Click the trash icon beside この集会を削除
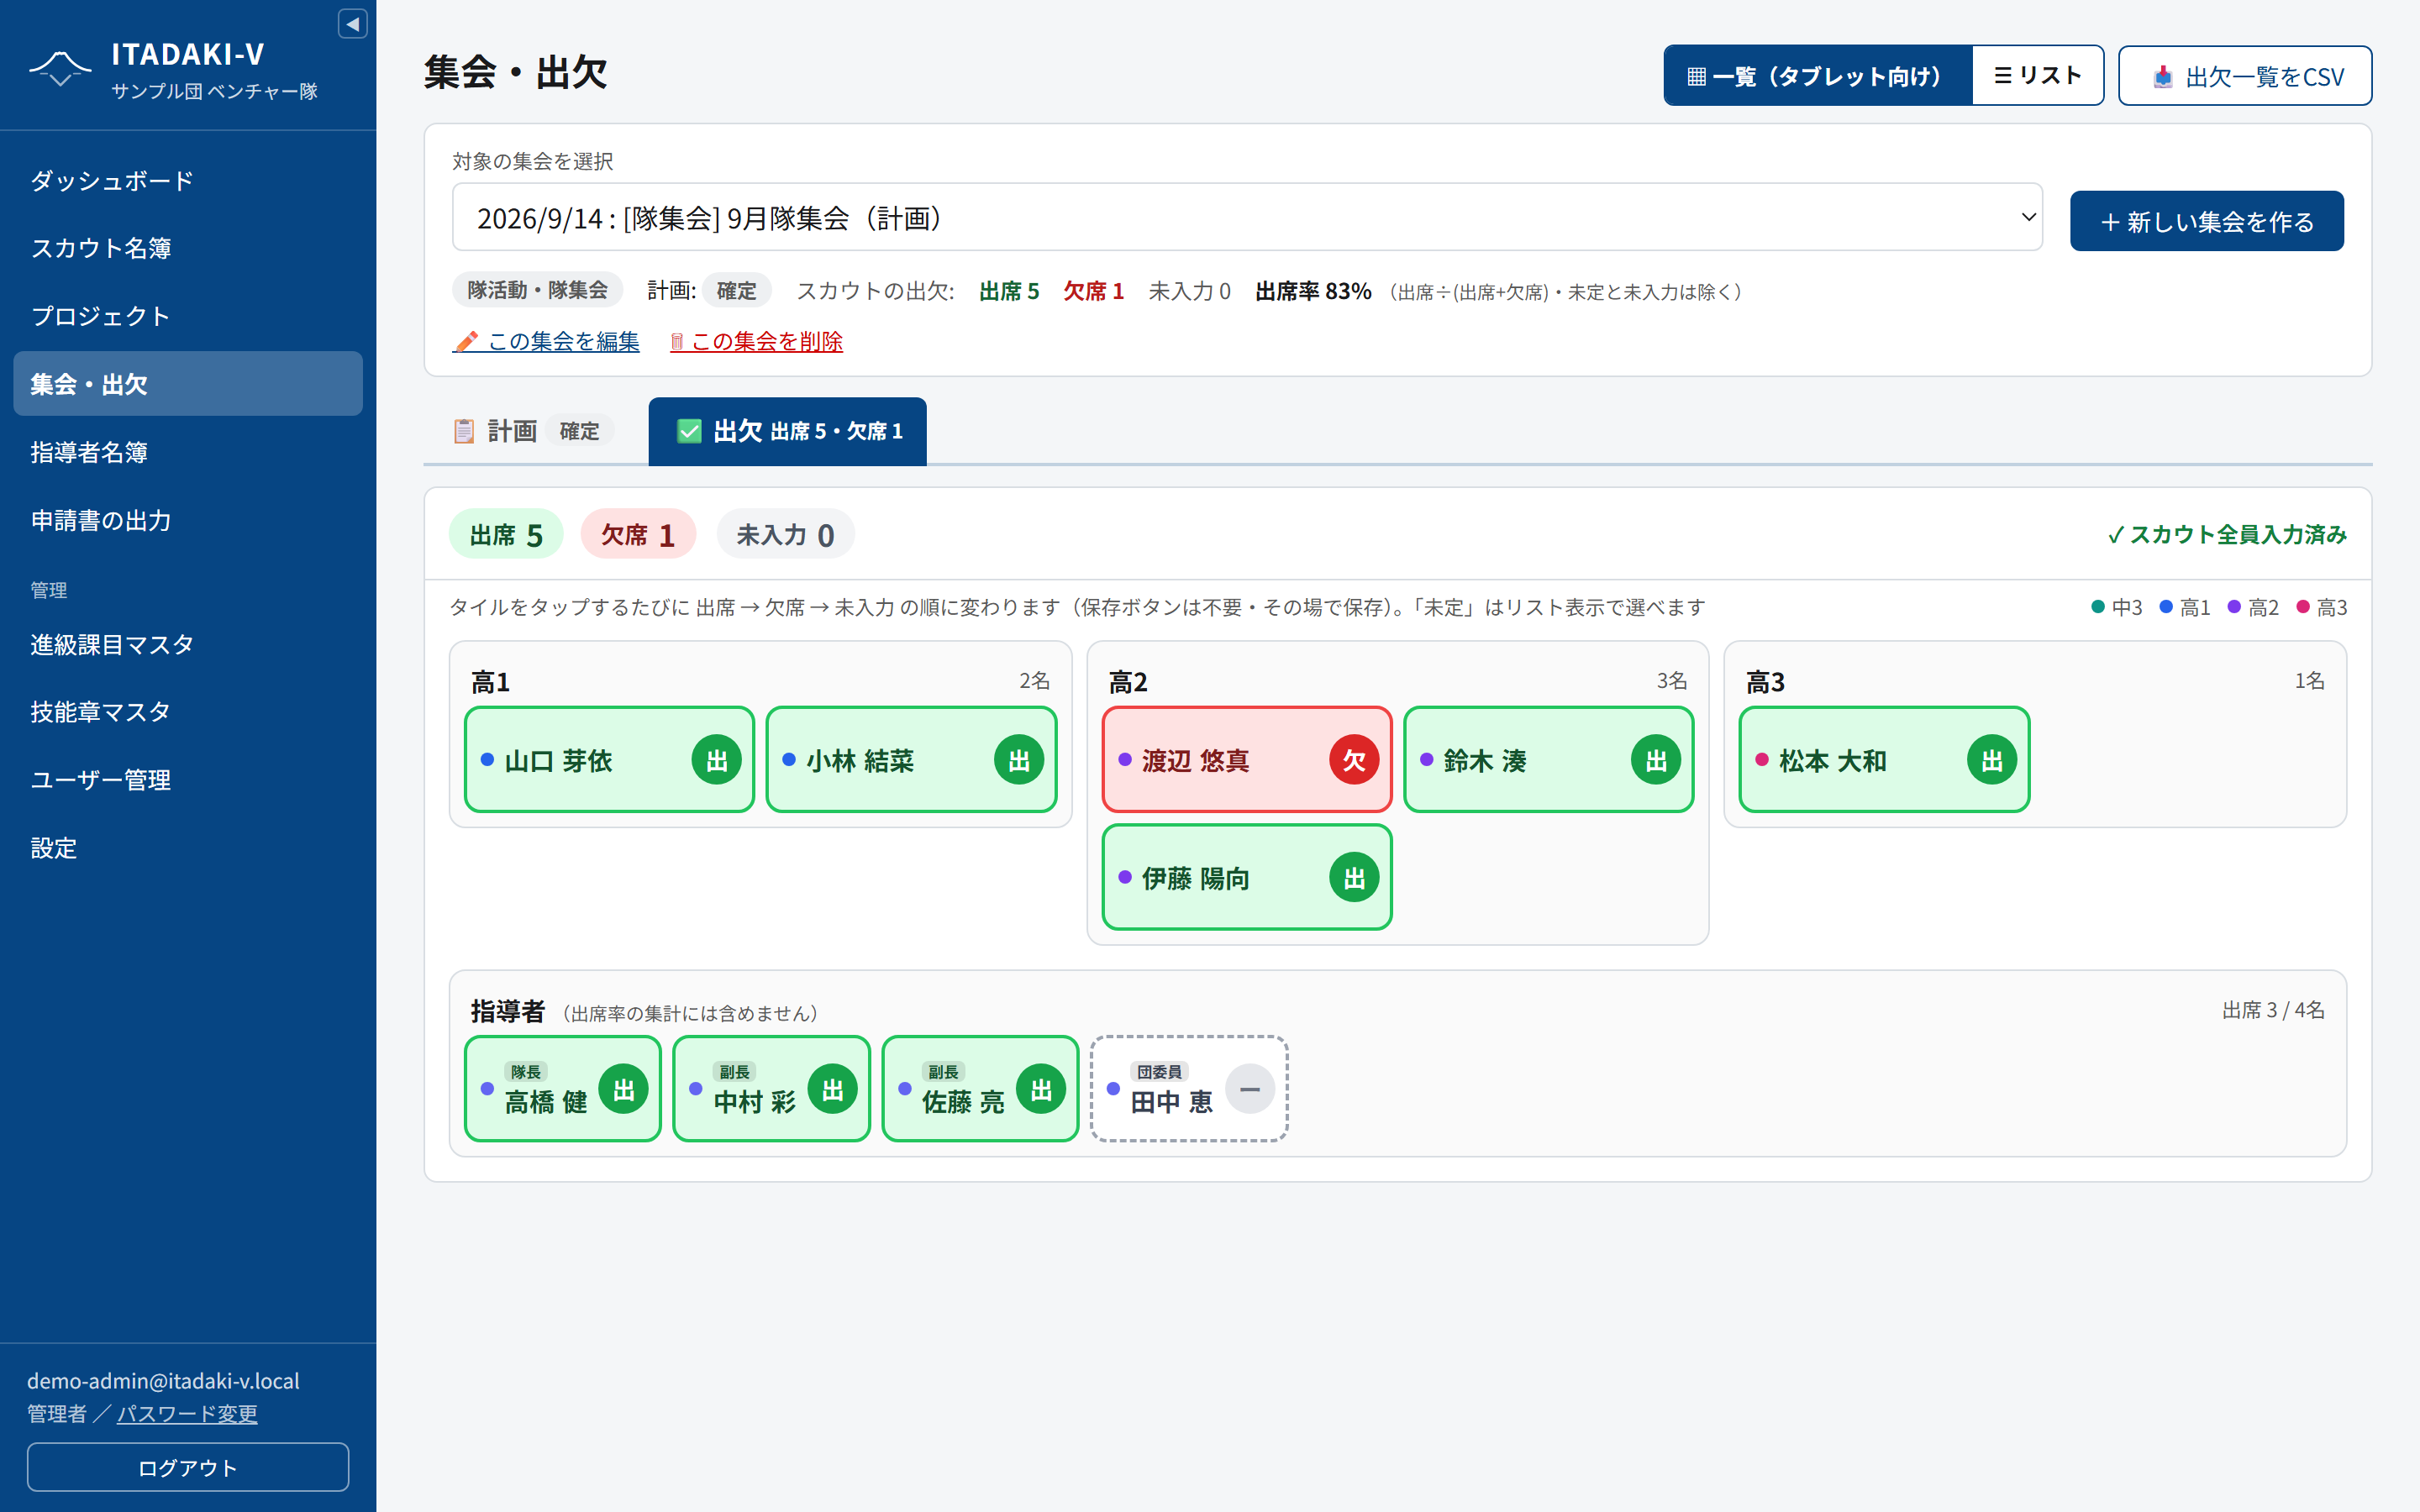2420x1512 pixels. (x=677, y=342)
